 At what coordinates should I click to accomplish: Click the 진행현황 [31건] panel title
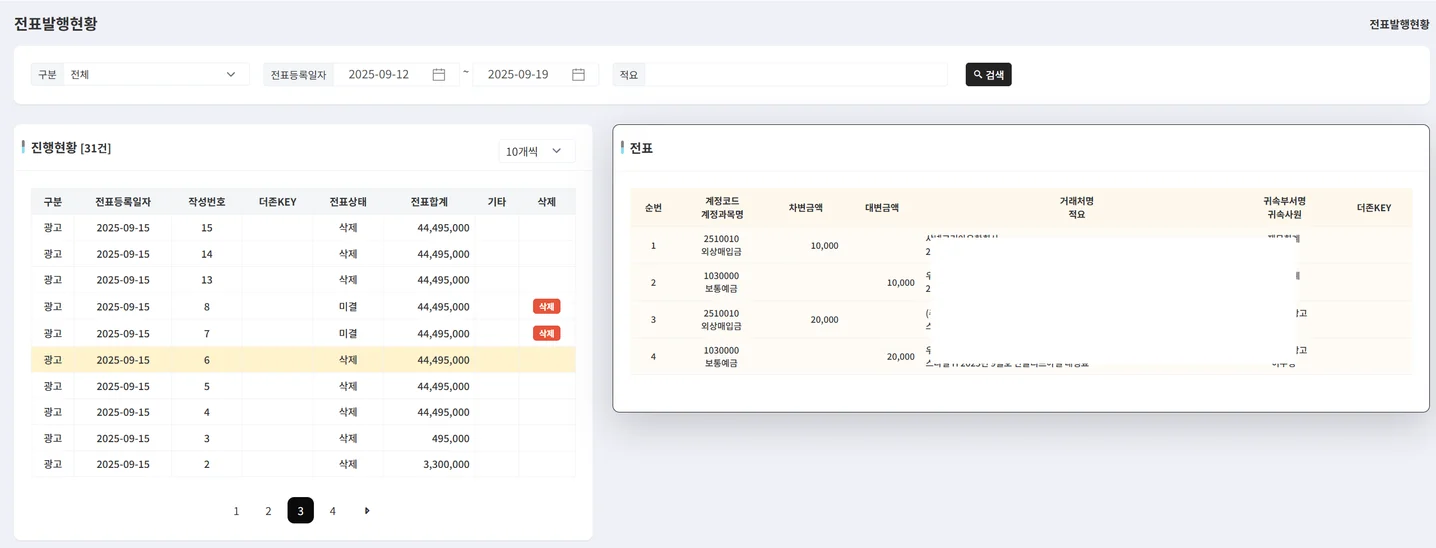(x=71, y=147)
